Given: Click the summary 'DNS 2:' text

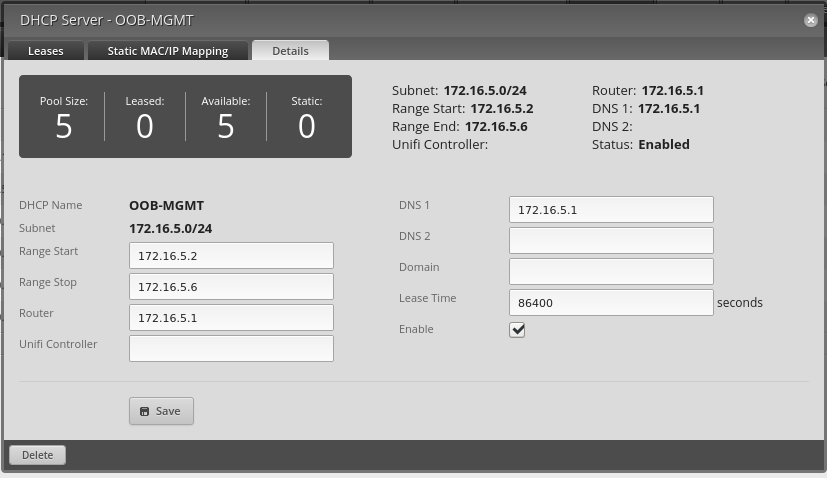Looking at the screenshot, I should click(612, 127).
